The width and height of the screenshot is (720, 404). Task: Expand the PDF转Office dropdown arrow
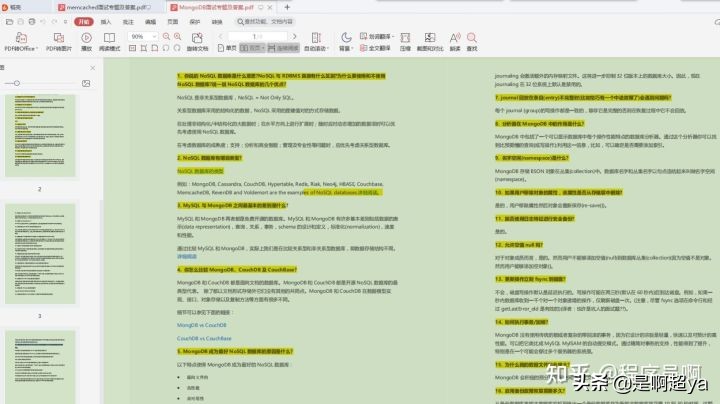point(37,49)
